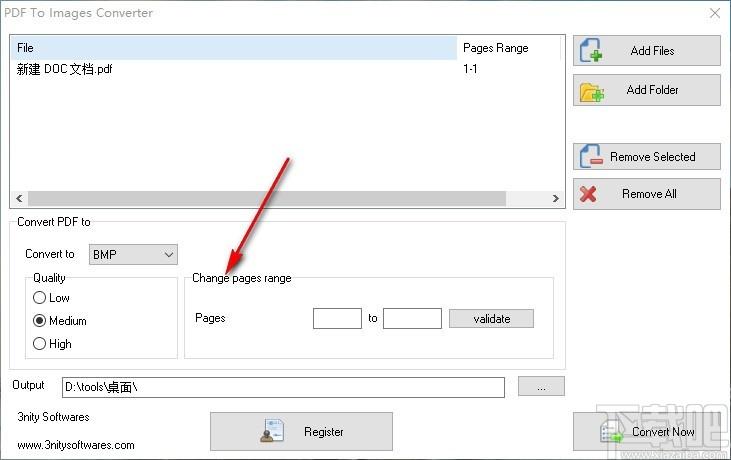Screen dimensions: 731x460
Task: Click the Remove Selected document icon
Action: (x=591, y=156)
